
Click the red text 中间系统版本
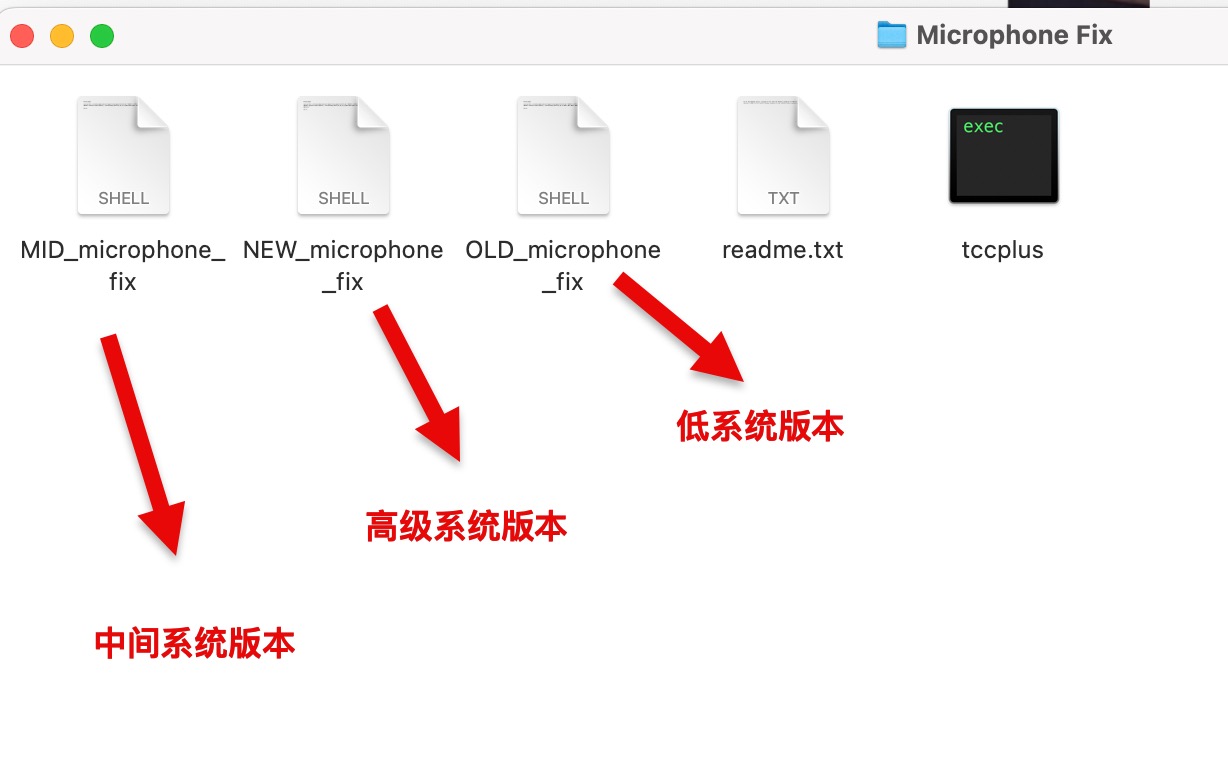195,643
